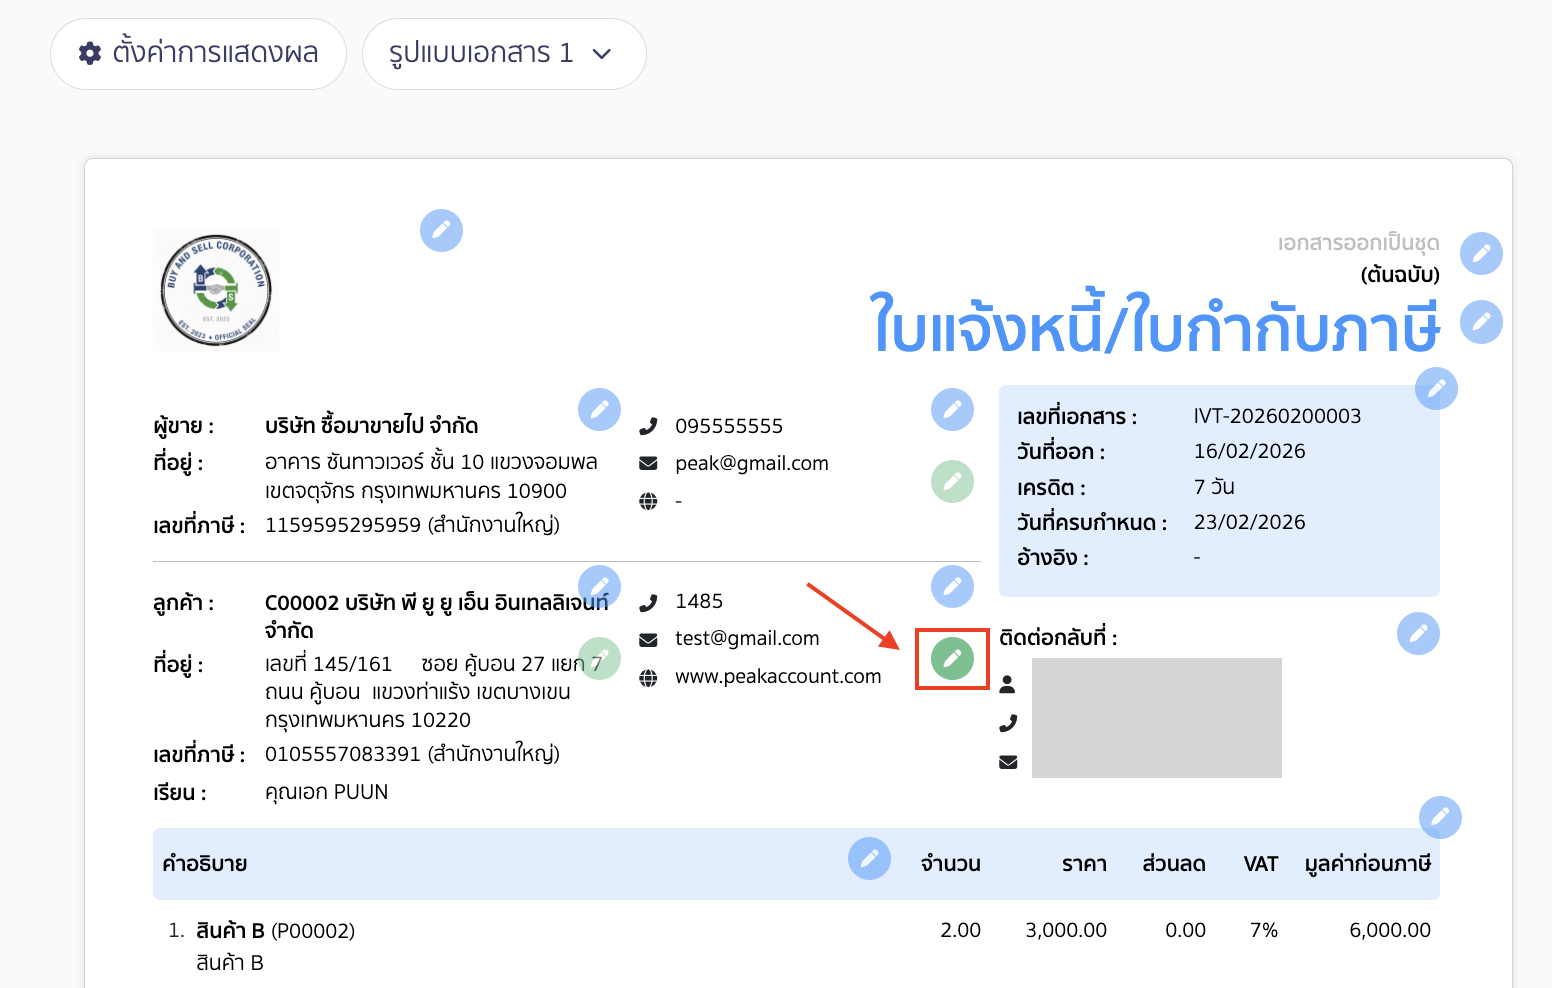Edit customer info beside ลูกค้า C00002
Image resolution: width=1552 pixels, height=988 pixels.
[599, 585]
